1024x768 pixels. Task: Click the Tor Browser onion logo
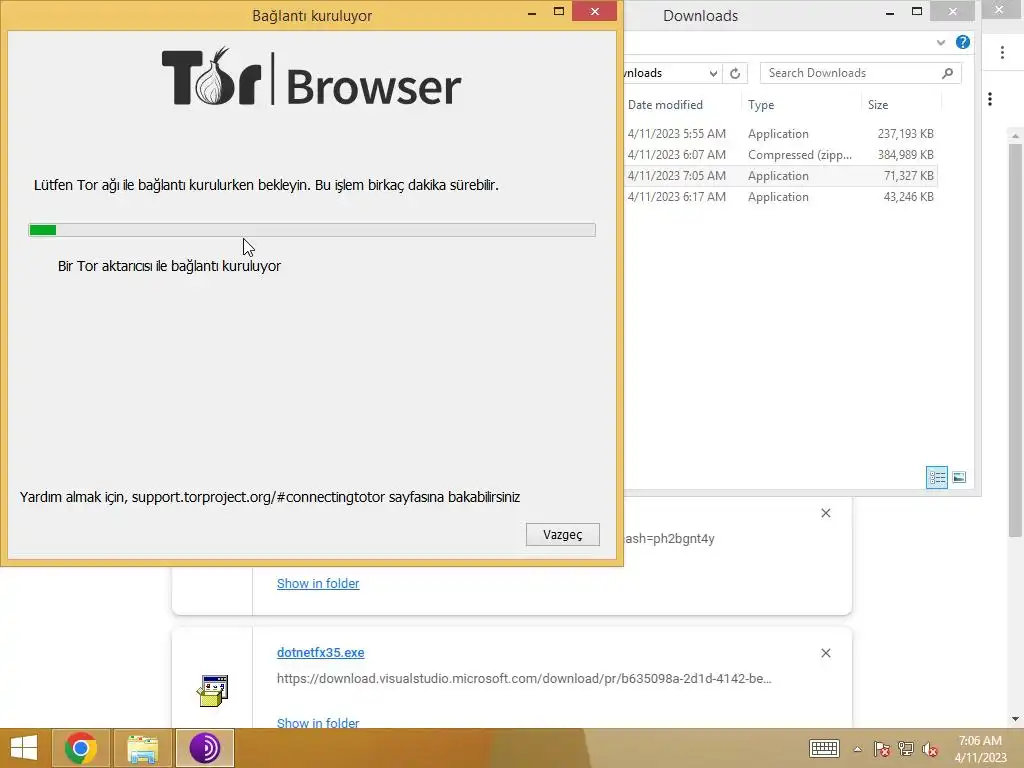[212, 77]
